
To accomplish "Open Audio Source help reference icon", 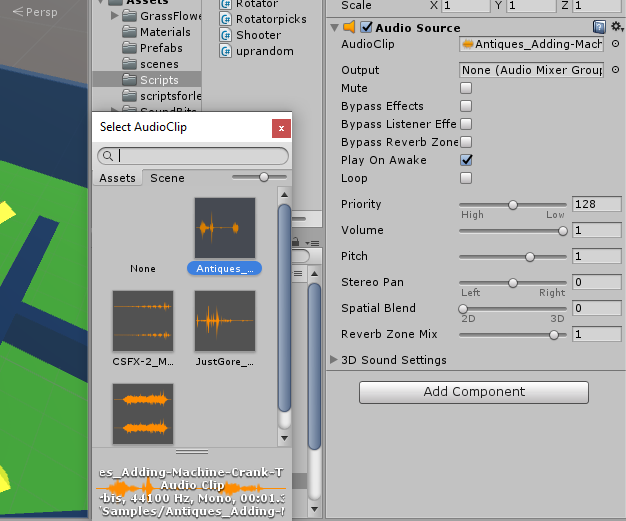I will [599, 28].
